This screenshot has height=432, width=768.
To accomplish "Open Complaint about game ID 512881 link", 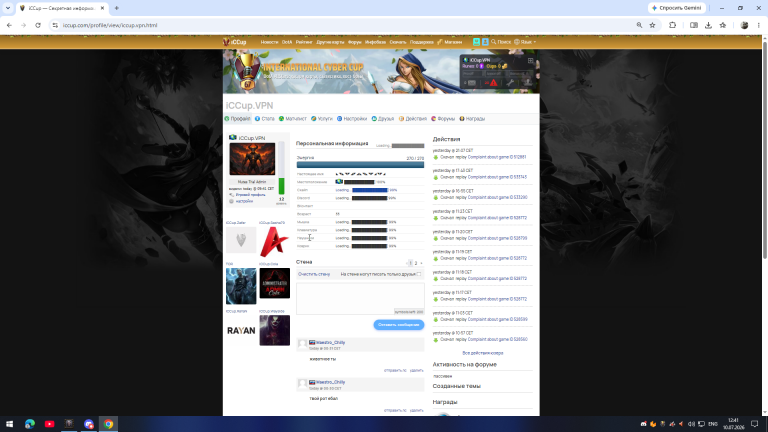I will pyautogui.click(x=497, y=157).
